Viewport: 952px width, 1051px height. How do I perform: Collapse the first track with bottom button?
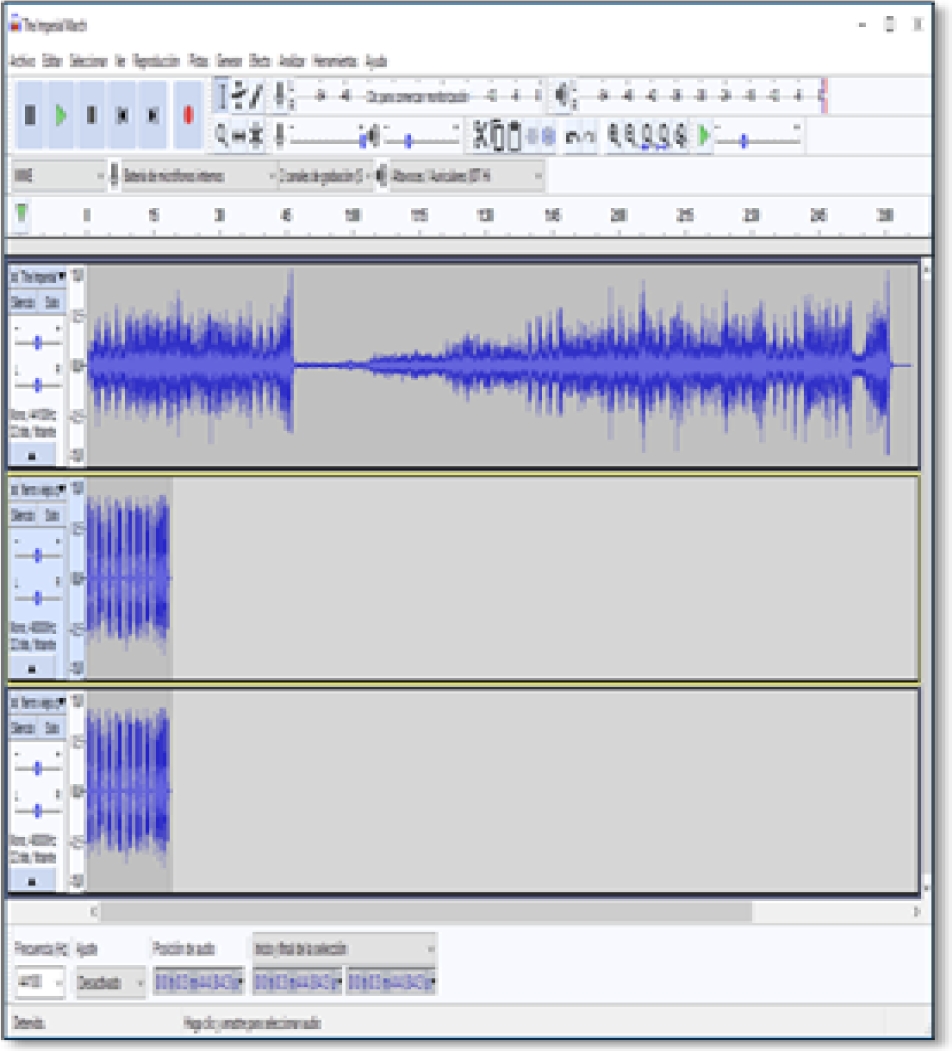pyautogui.click(x=34, y=456)
